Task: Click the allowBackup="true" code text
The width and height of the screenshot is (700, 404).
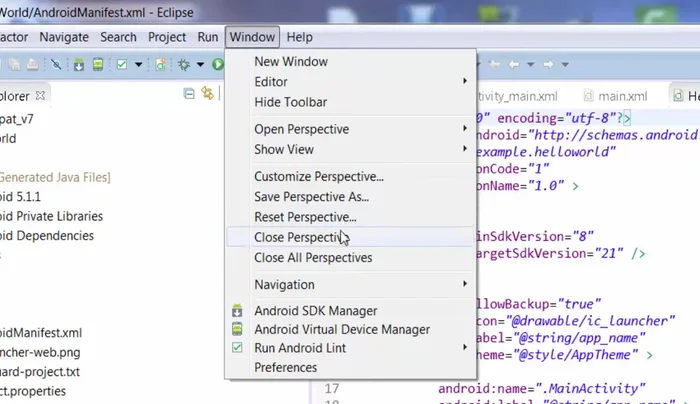Action: pyautogui.click(x=539, y=304)
